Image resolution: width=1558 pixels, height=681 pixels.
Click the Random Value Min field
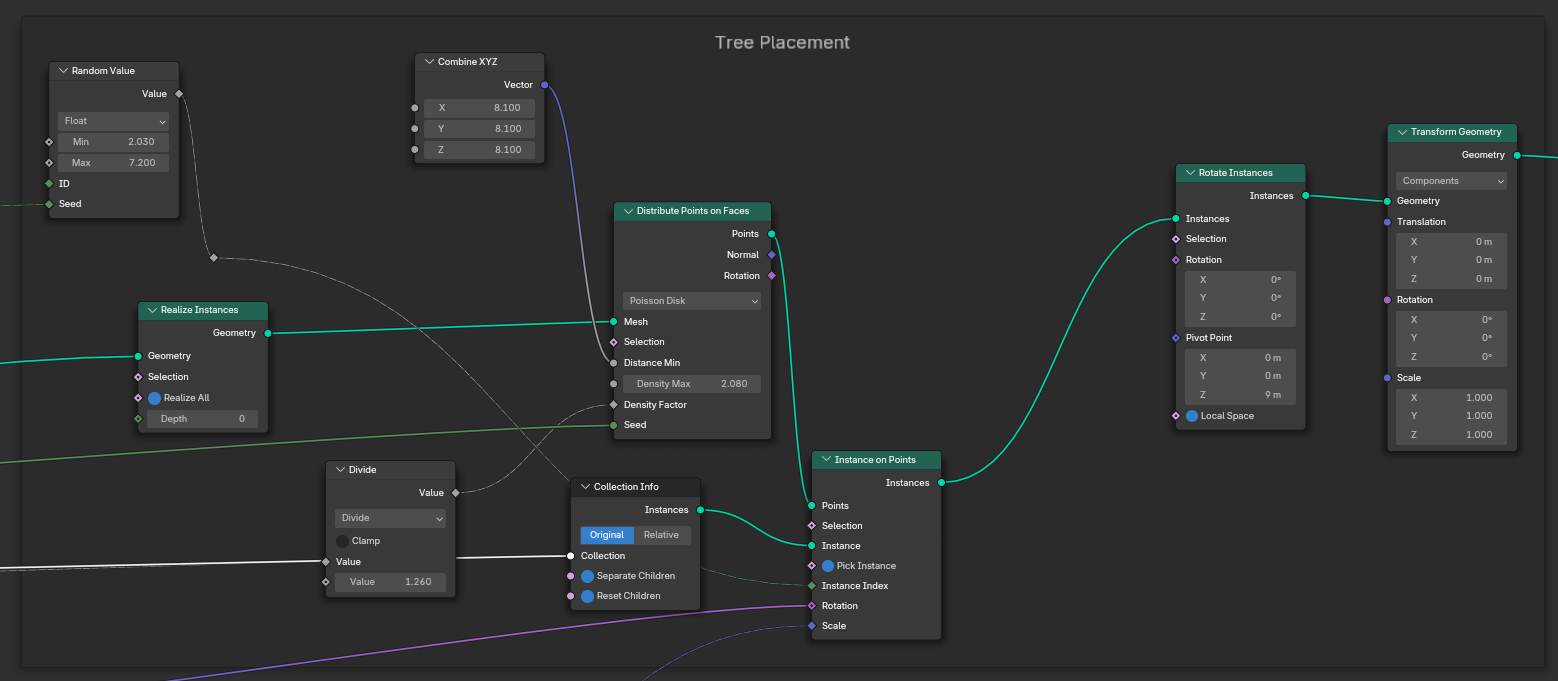113,142
